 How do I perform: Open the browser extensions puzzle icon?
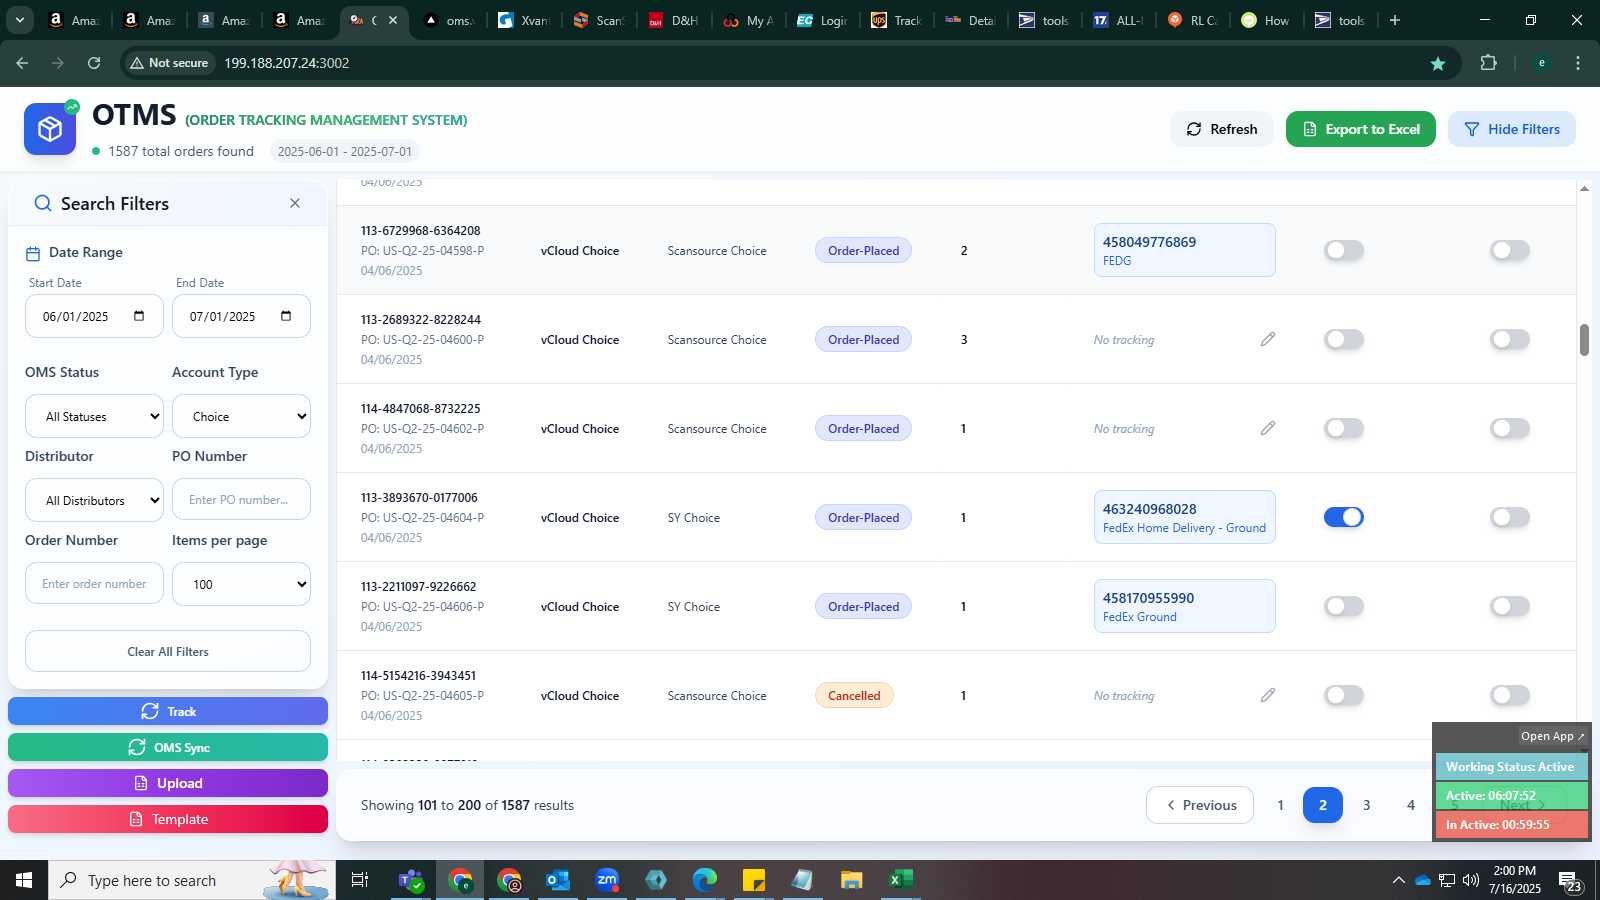[1488, 63]
